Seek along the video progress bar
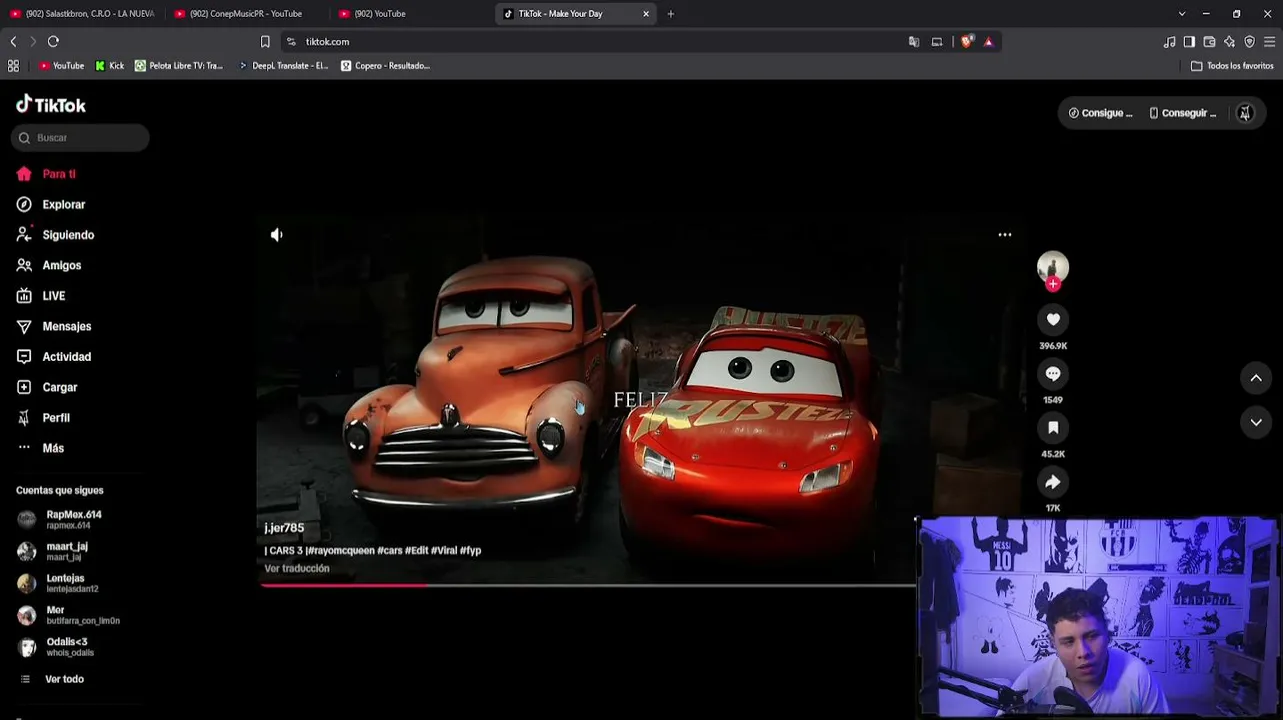 point(588,585)
